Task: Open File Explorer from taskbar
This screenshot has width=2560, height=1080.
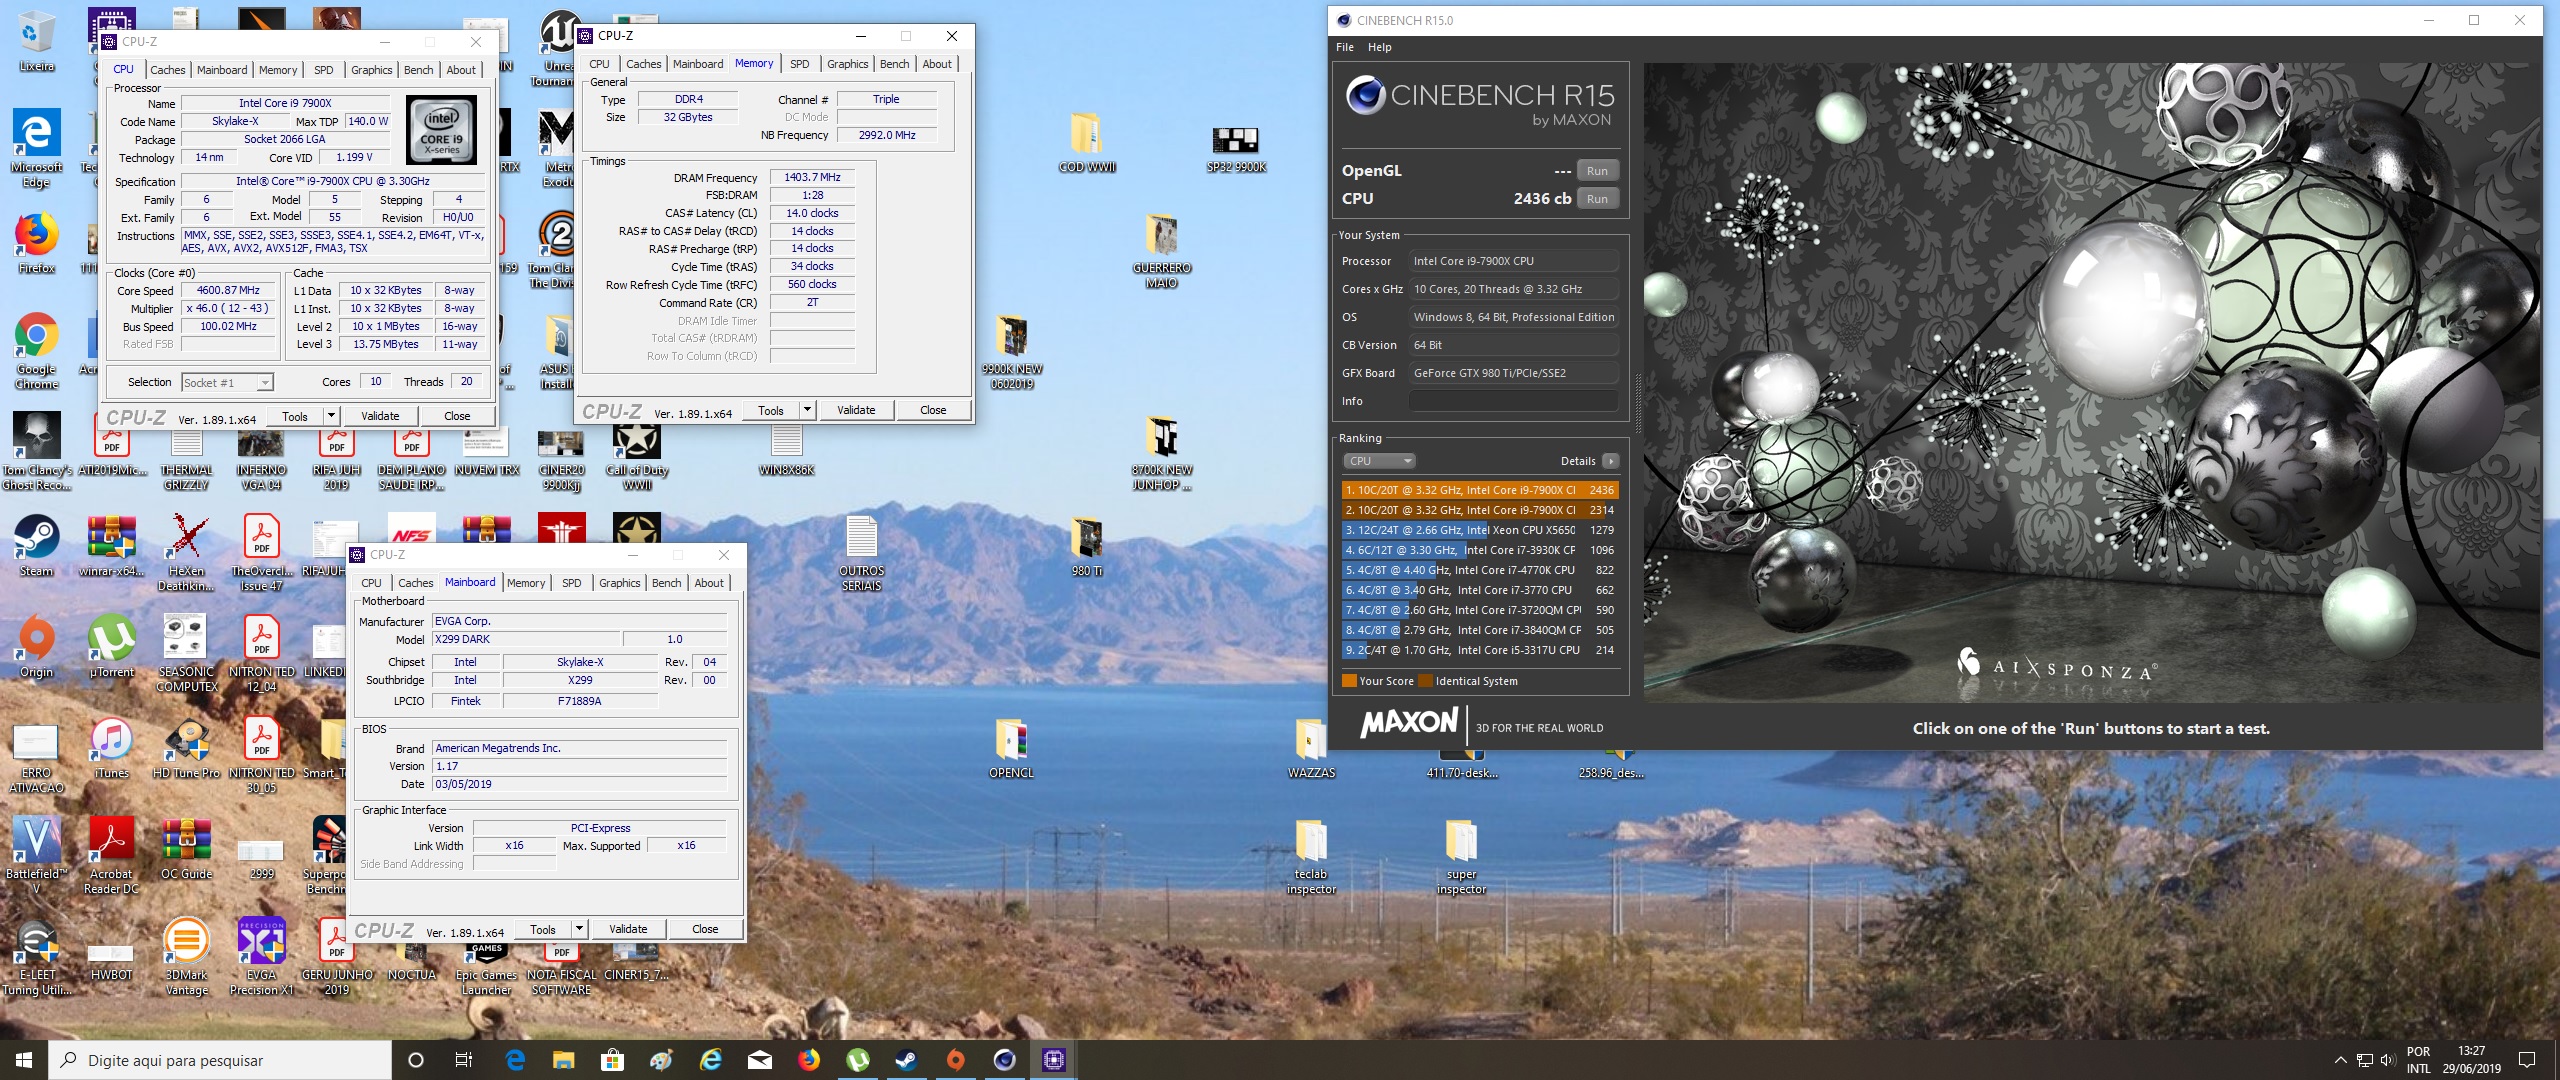Action: [x=563, y=1060]
